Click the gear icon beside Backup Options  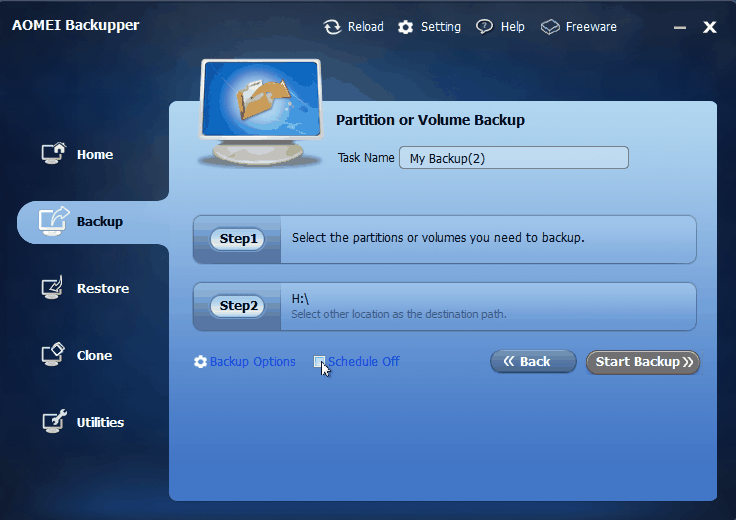pyautogui.click(x=200, y=362)
